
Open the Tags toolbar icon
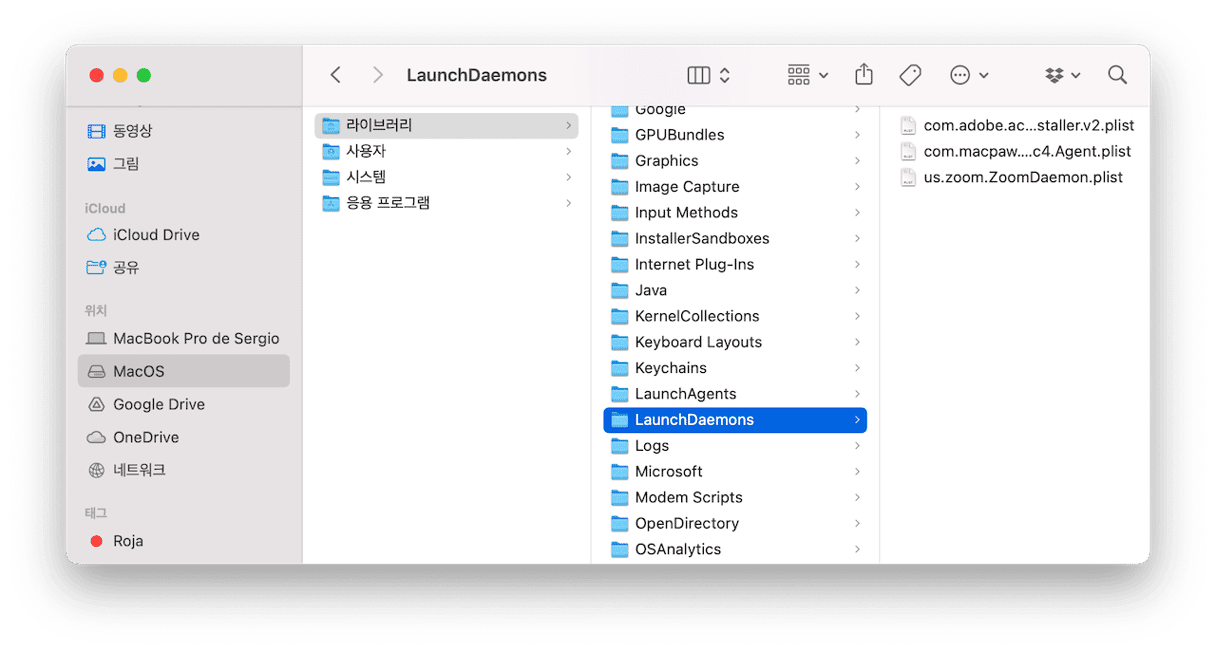pos(910,75)
